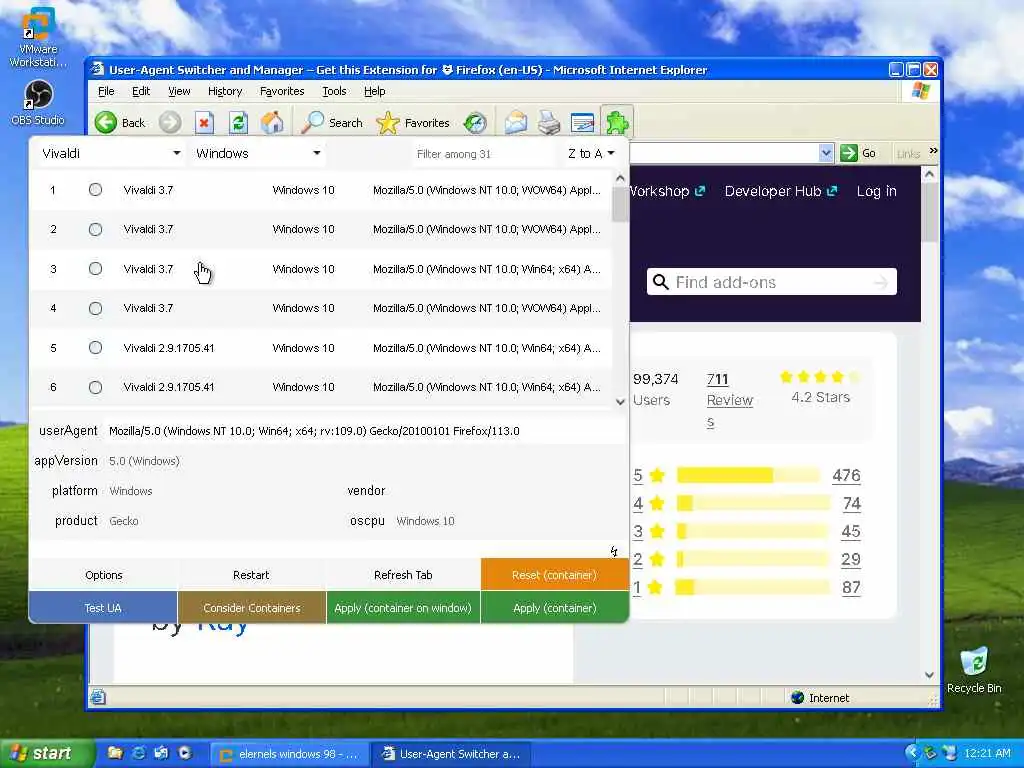Click the Search magnifier toolbar icon
Image resolution: width=1024 pixels, height=768 pixels.
pyautogui.click(x=313, y=122)
